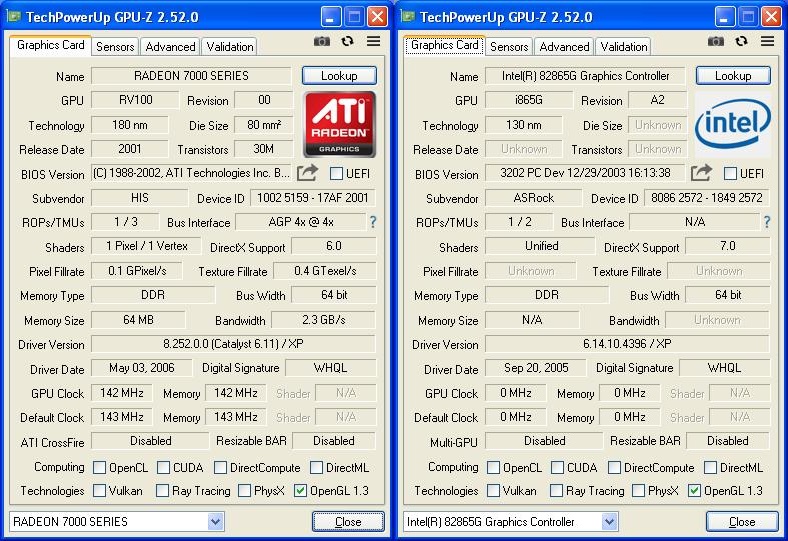Toggle PhysX checkbox in Intel window
Image resolution: width=788 pixels, height=541 pixels.
(x=638, y=490)
